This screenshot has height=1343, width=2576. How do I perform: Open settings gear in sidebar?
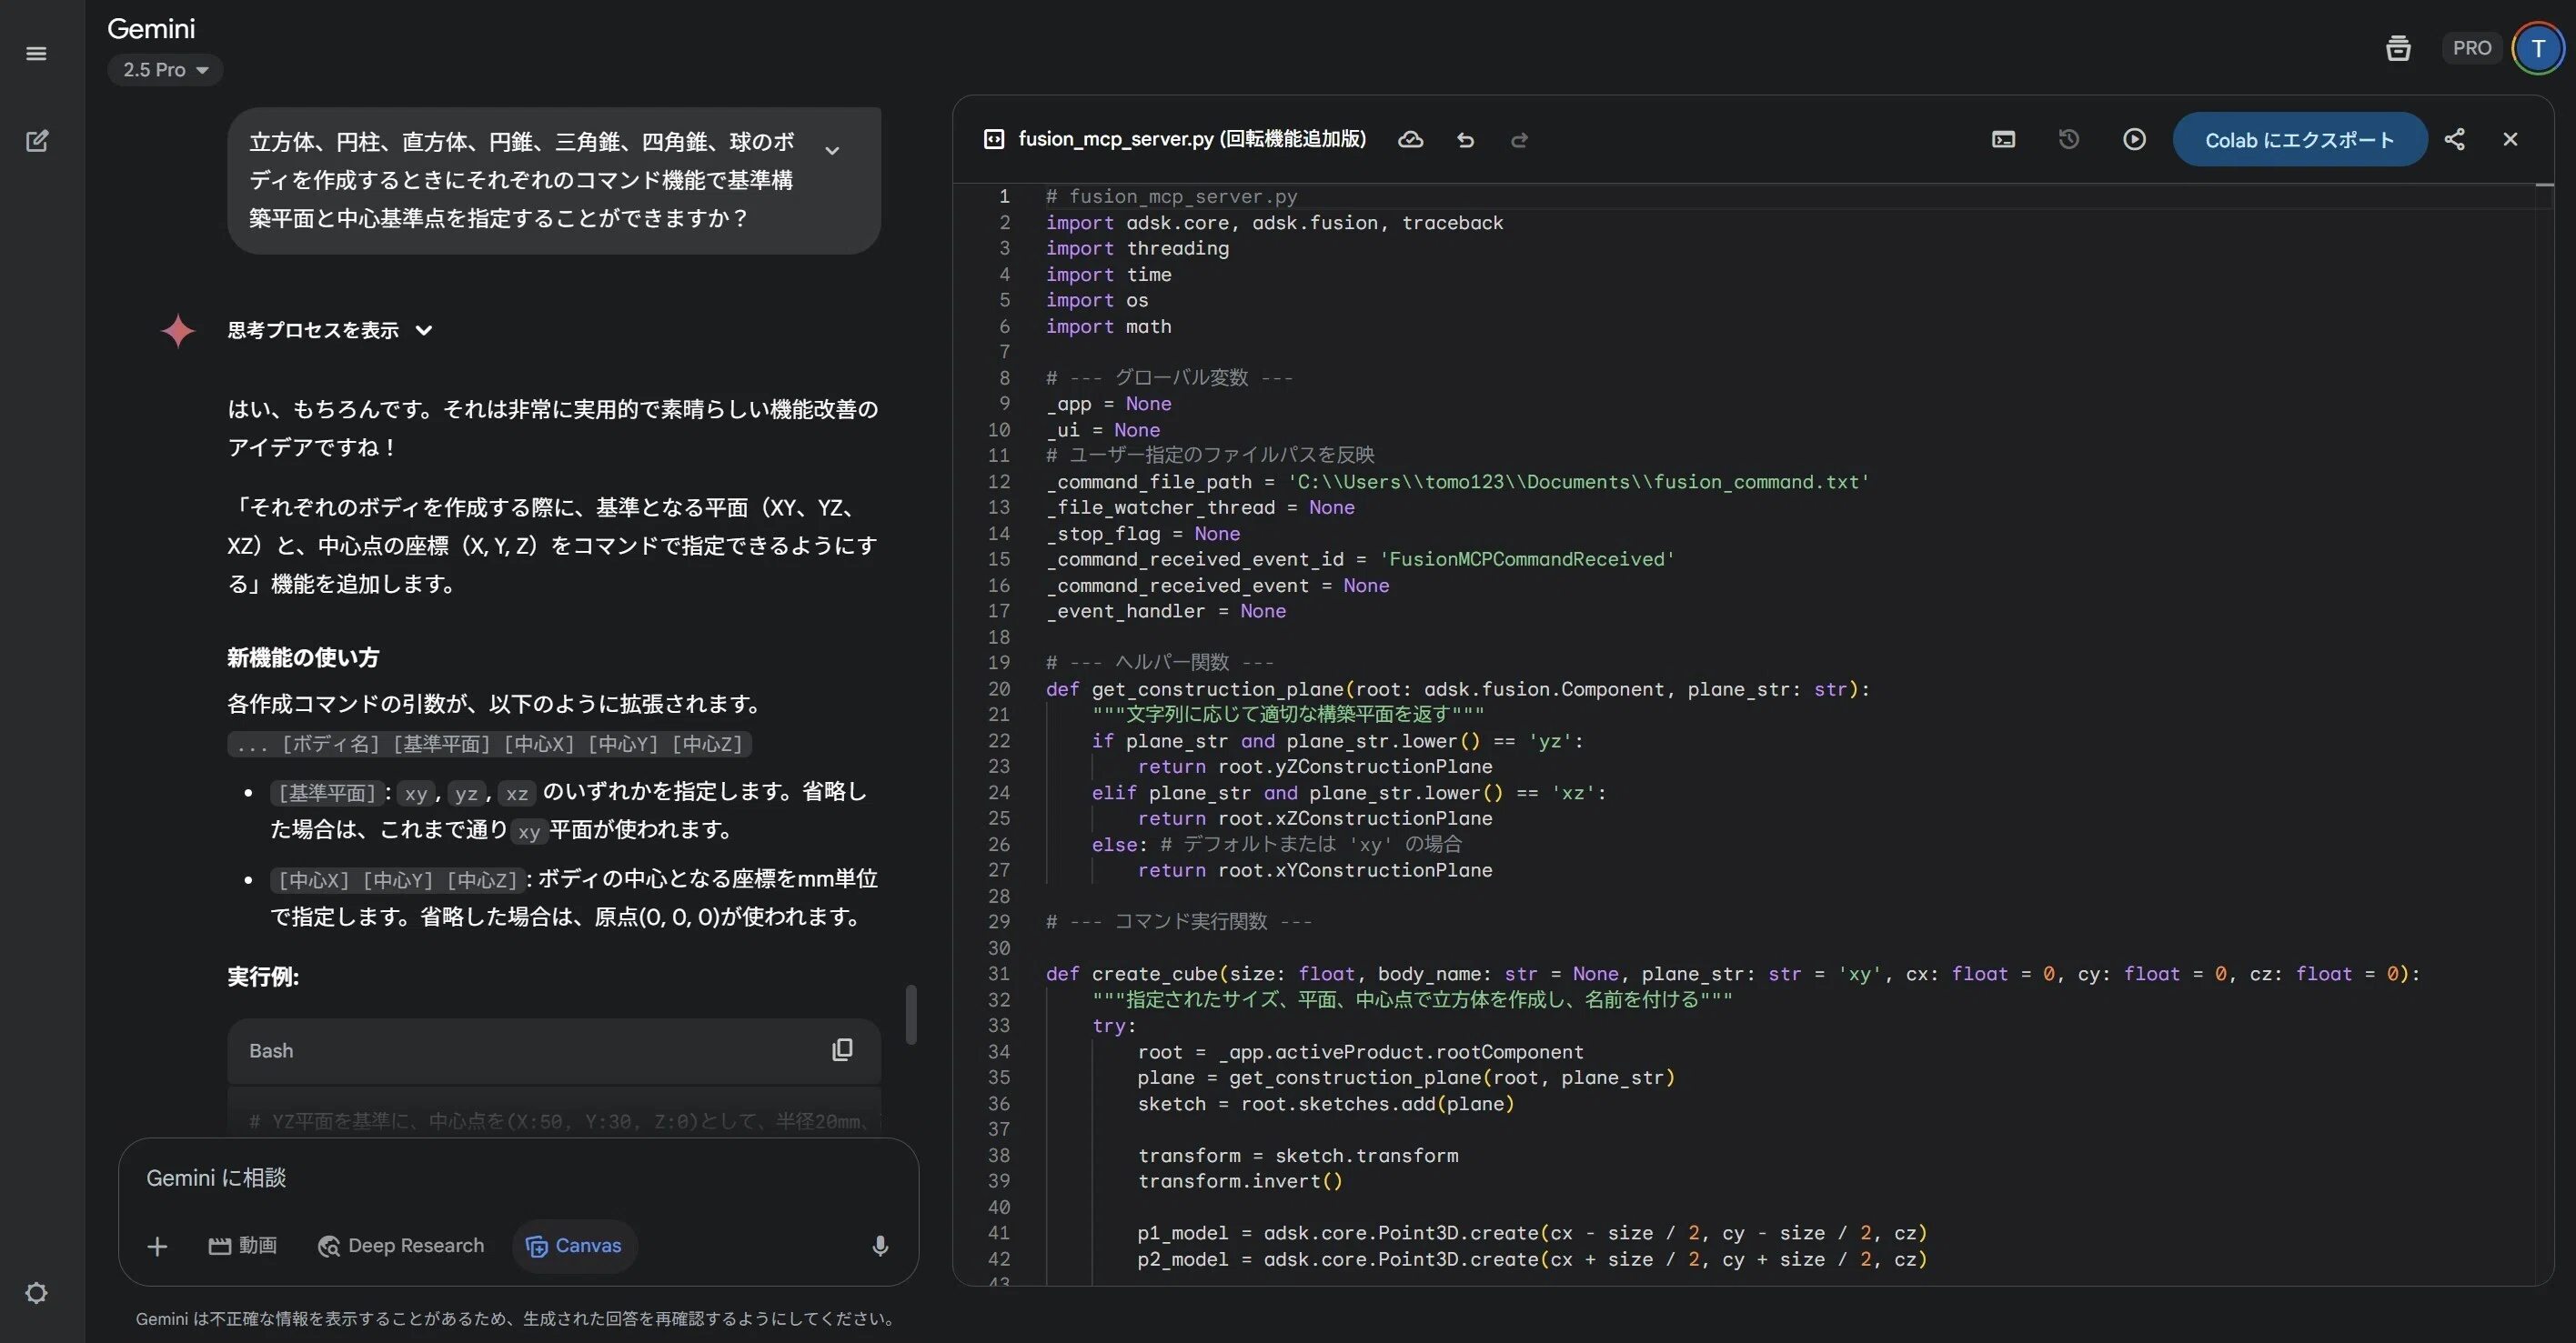[36, 1293]
